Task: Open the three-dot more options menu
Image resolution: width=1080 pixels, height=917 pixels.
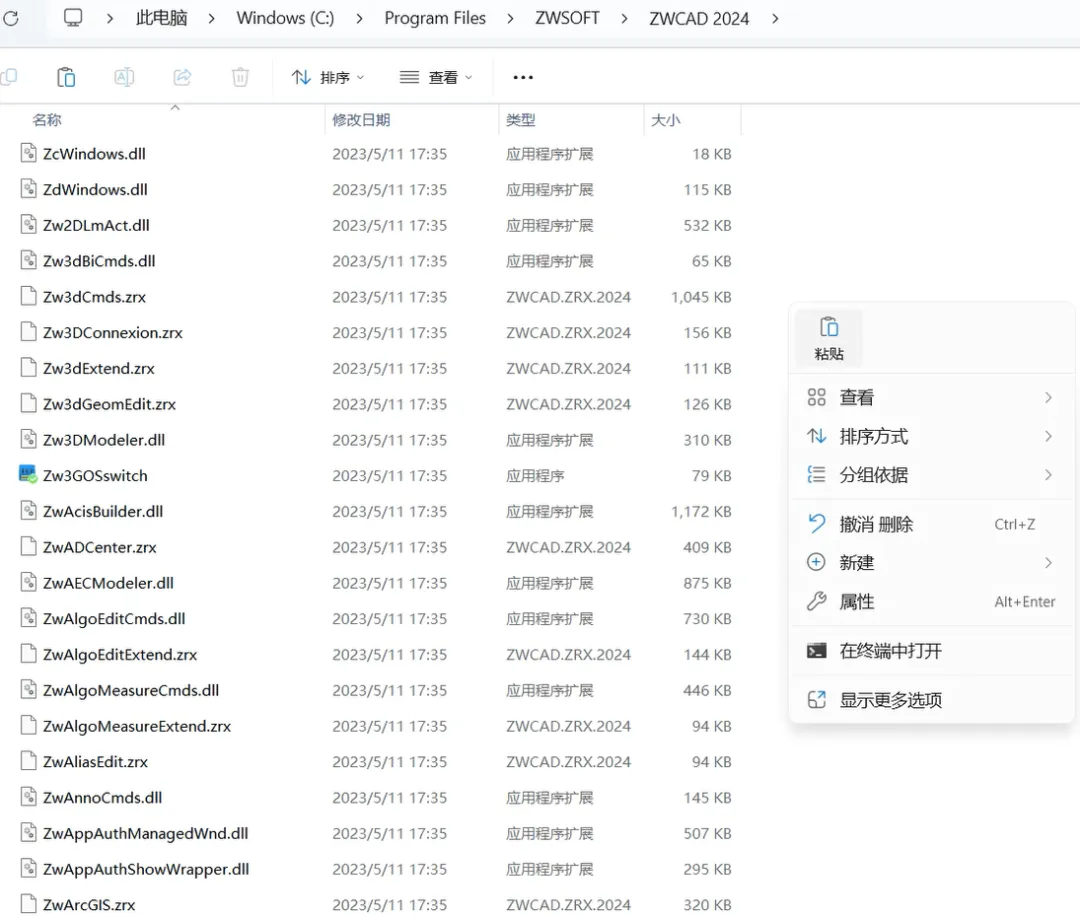Action: tap(523, 77)
